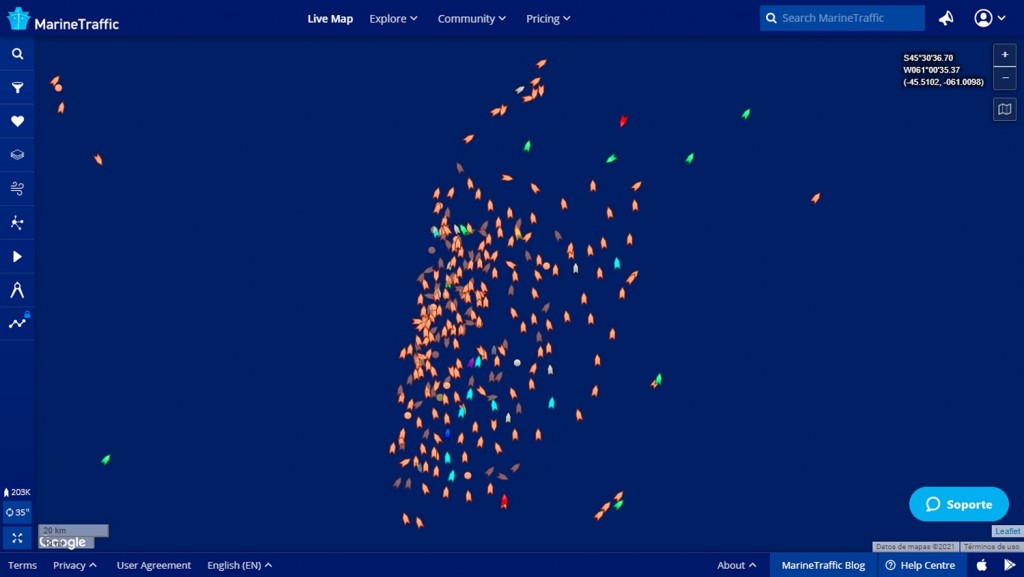Open the user account dropdown
This screenshot has width=1024, height=577.
pos(989,18)
